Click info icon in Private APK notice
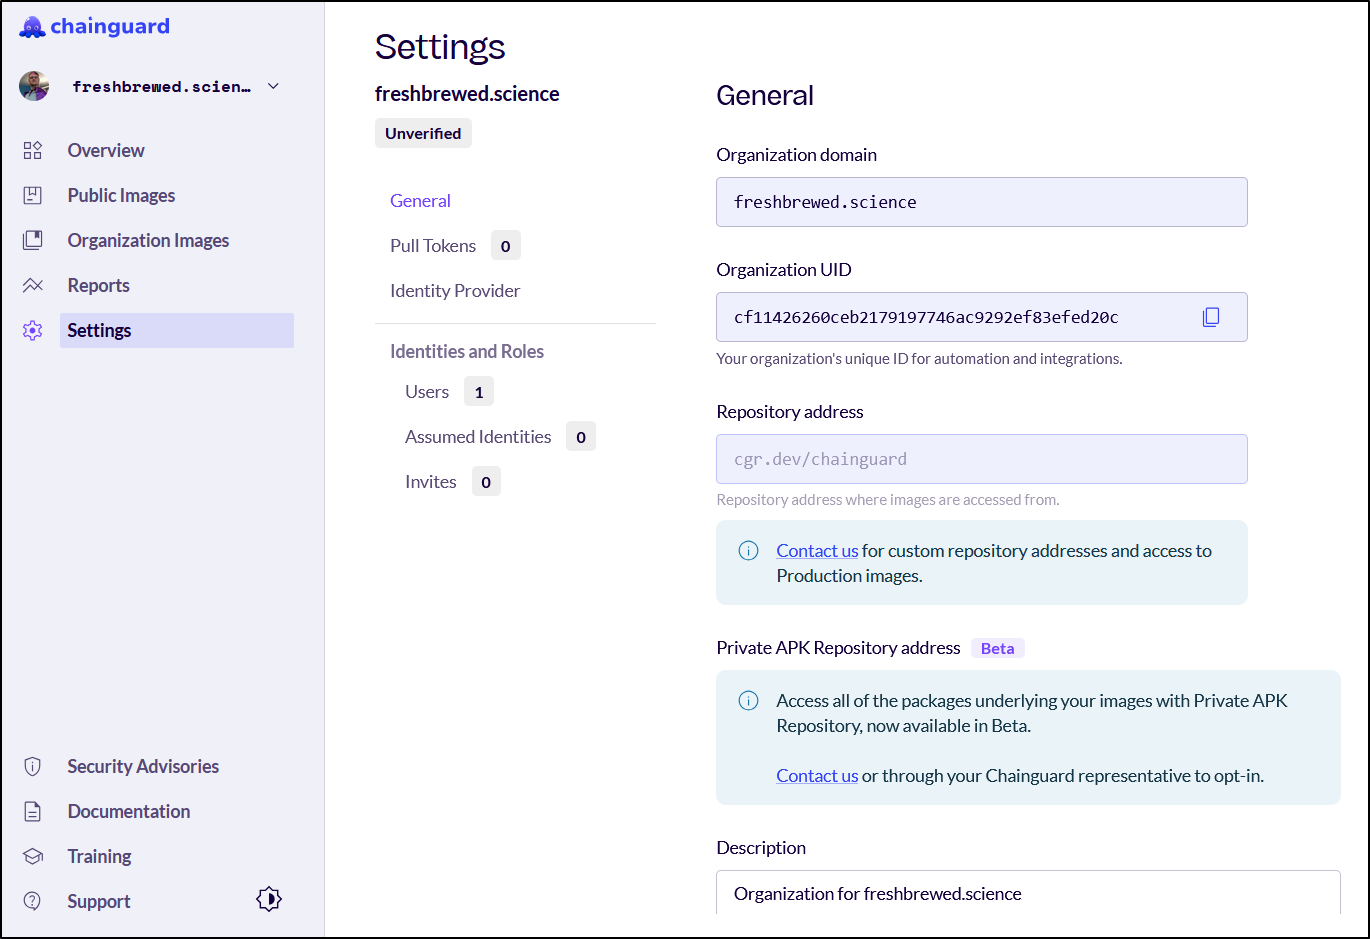 pos(748,700)
